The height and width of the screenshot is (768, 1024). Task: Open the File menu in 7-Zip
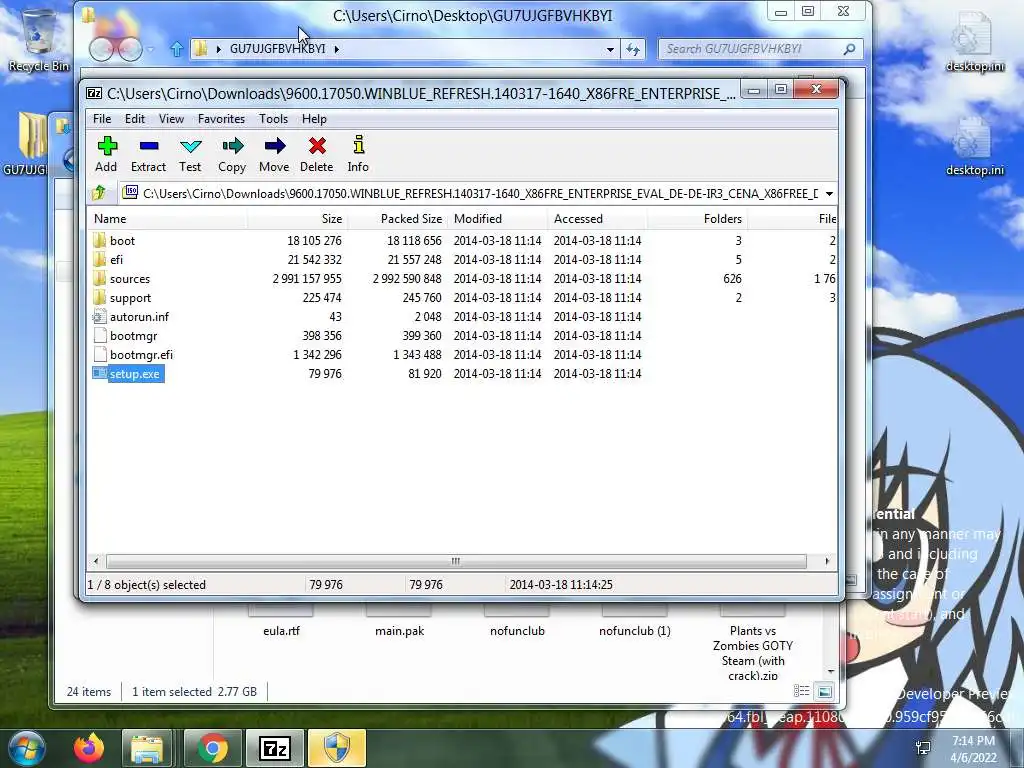[x=102, y=119]
